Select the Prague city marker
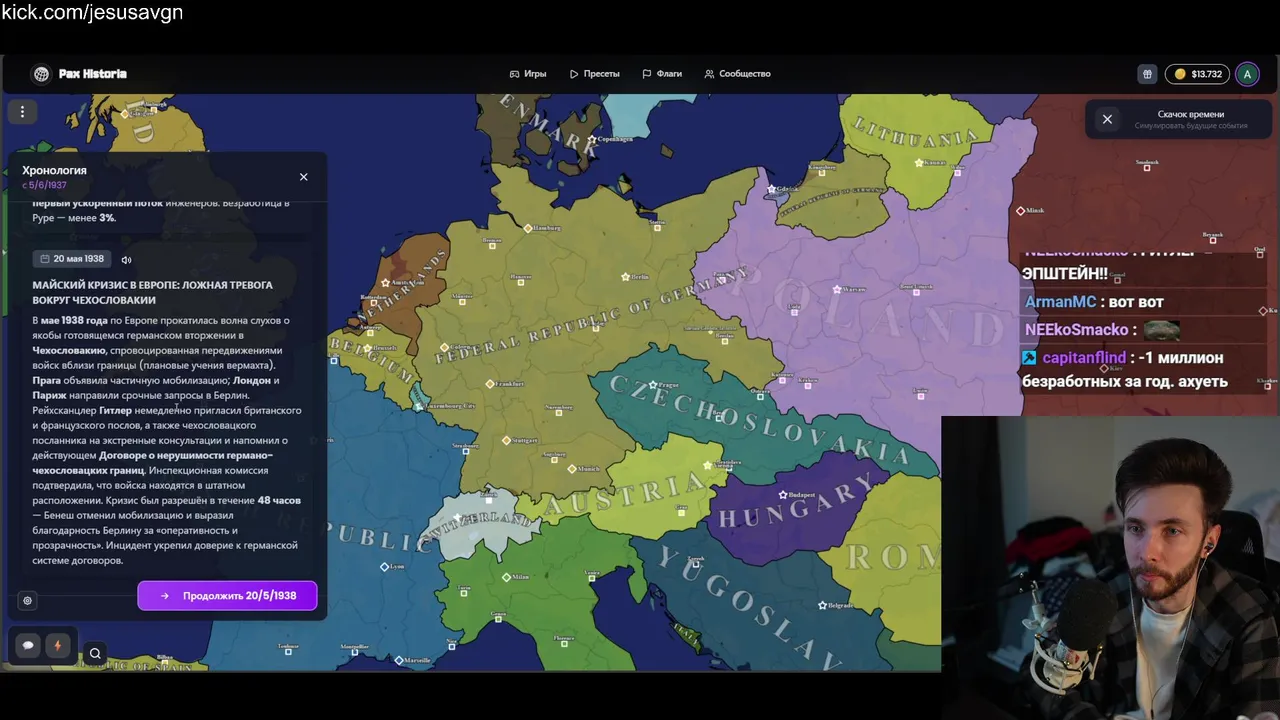1280x720 pixels. [x=653, y=384]
